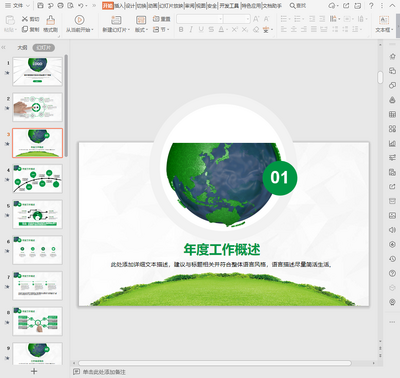Open the Picture icon in the right sidebar
Screen dimensions: 400x378
pos(392,216)
